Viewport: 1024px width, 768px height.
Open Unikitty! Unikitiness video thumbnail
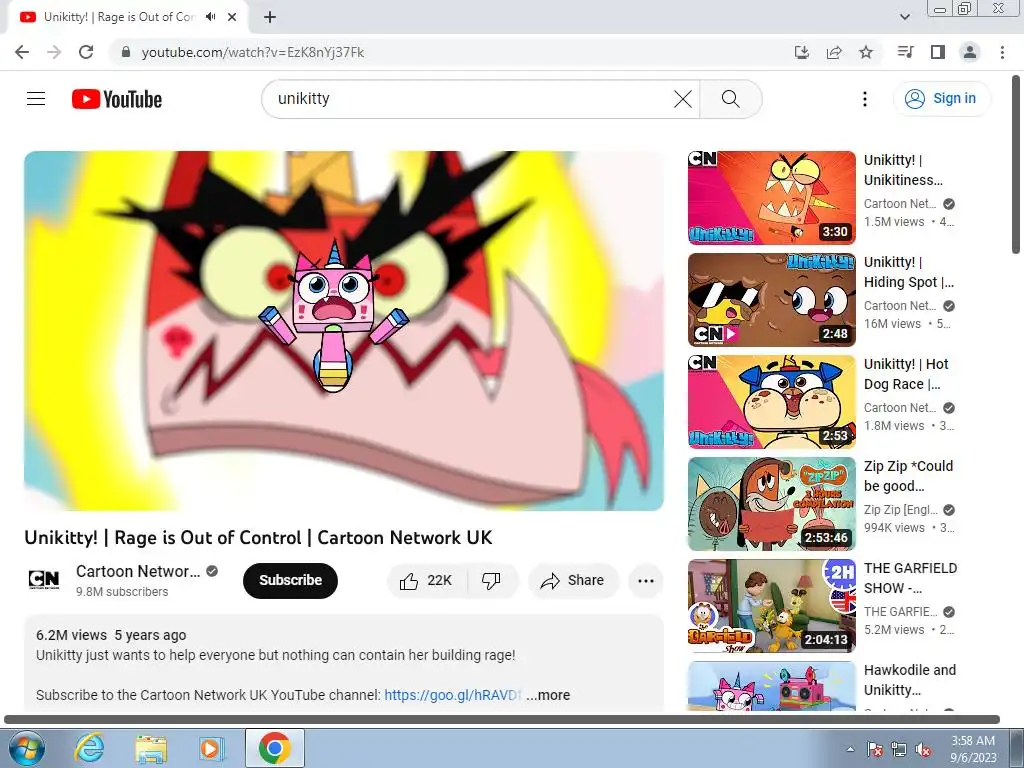point(771,198)
